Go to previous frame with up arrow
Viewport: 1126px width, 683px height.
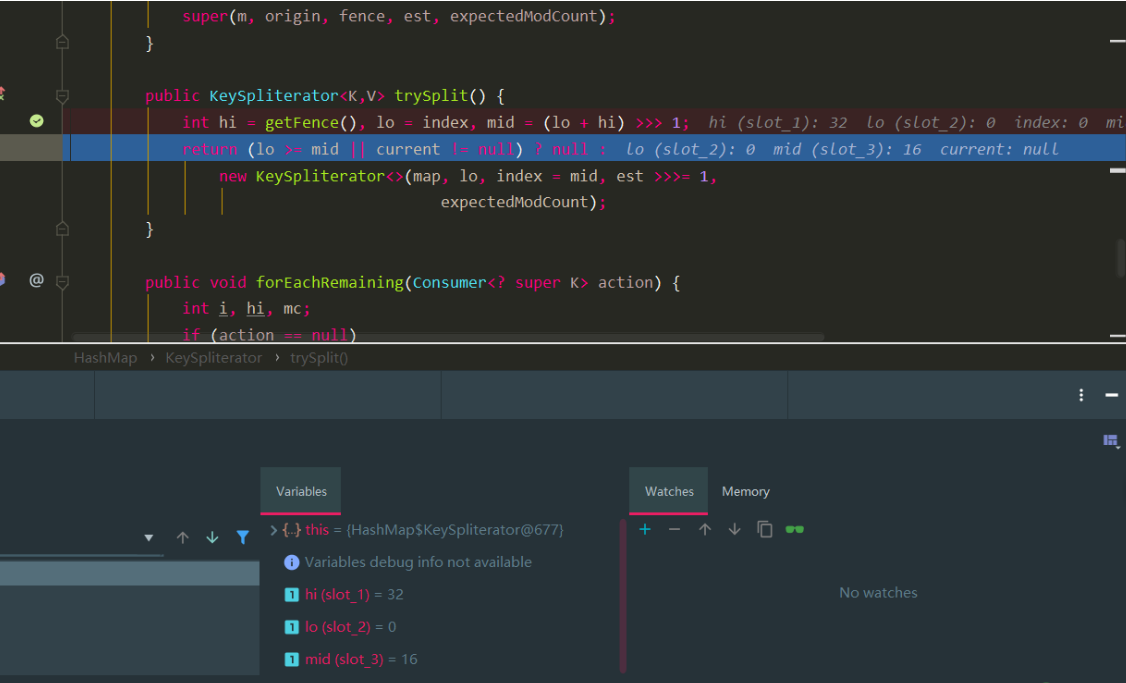click(182, 537)
